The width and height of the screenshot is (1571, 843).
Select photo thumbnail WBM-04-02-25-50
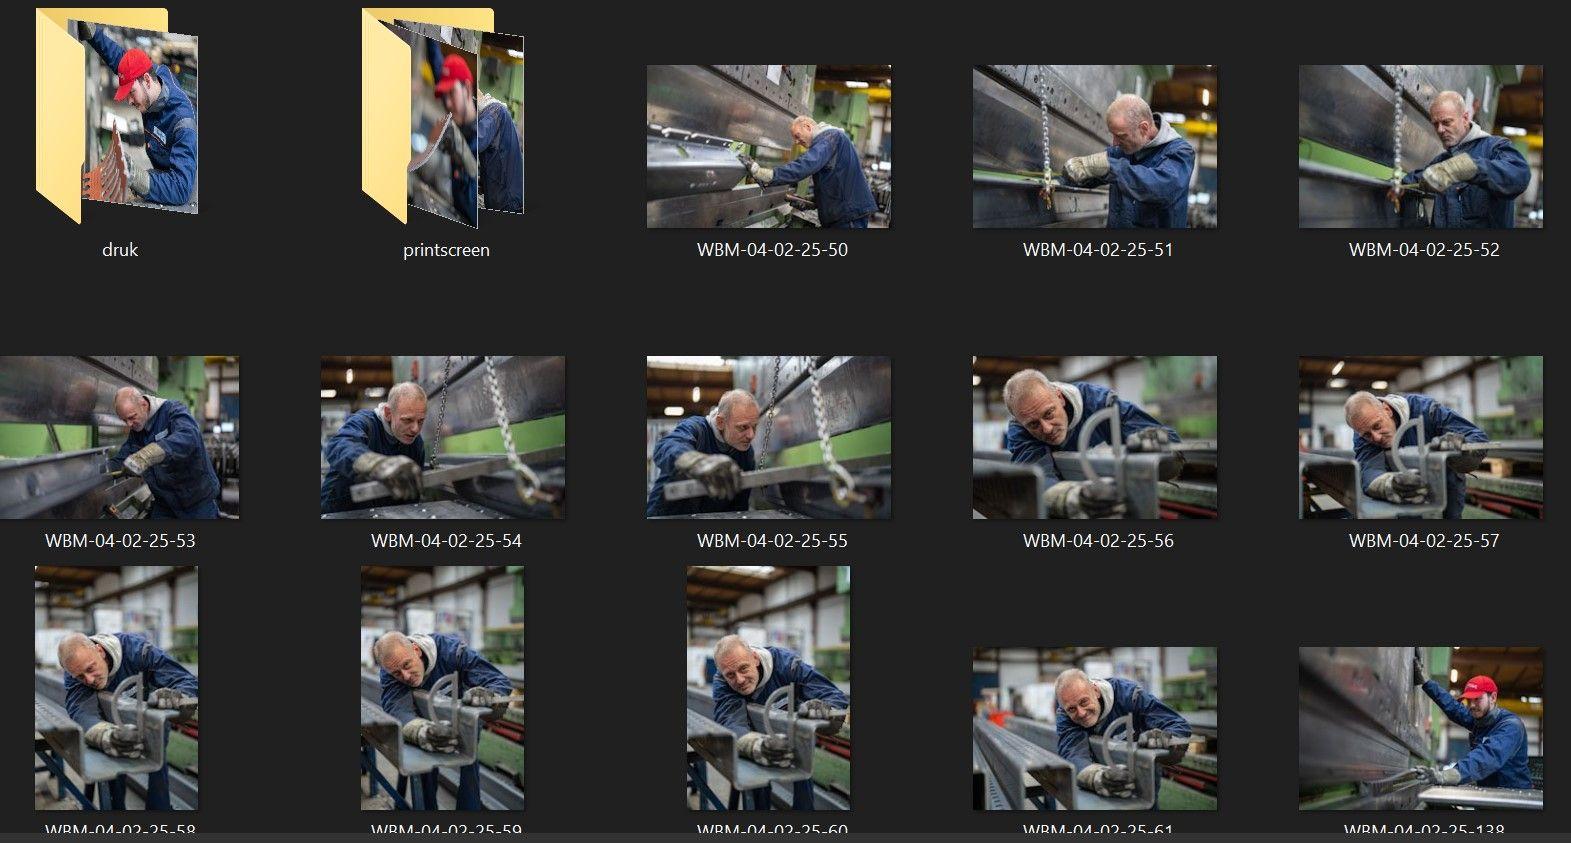[x=768, y=147]
